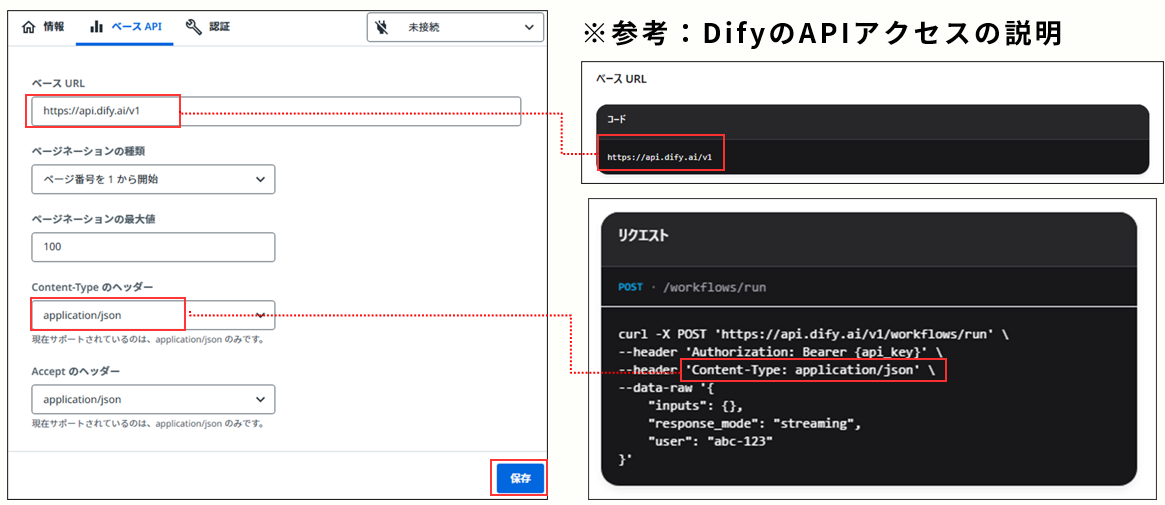
Task: Expand the 未接続 connection status dropdown arrow
Action: 529,28
